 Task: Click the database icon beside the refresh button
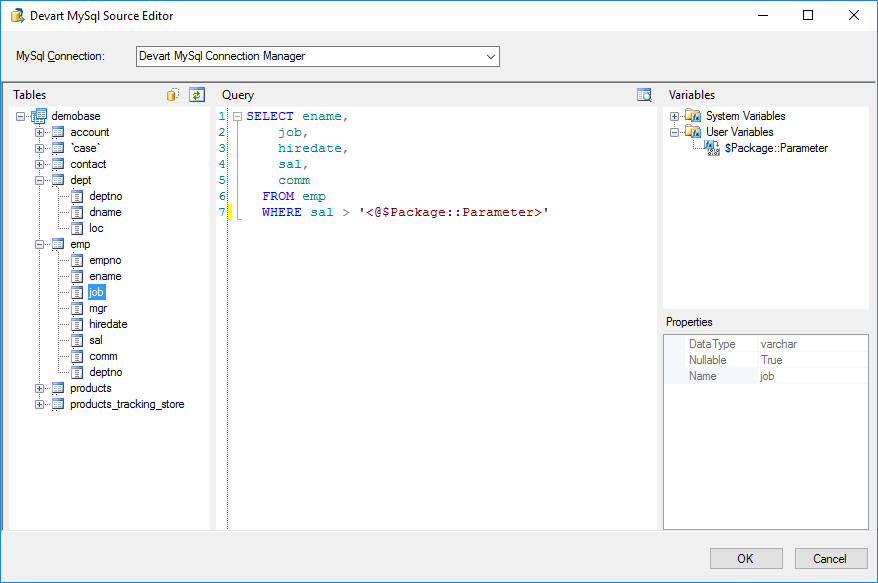(172, 94)
